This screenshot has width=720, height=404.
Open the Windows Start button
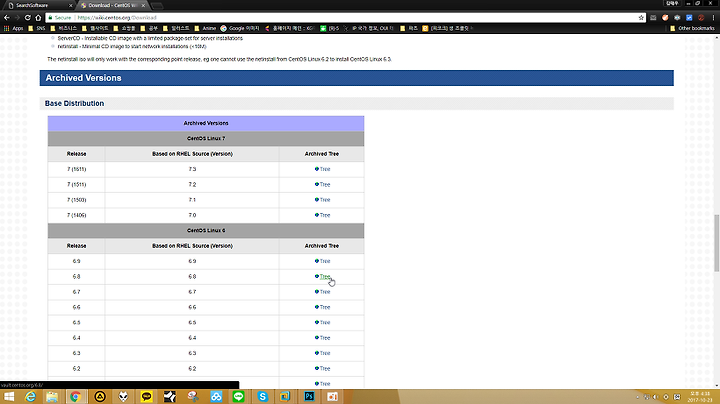(9, 397)
